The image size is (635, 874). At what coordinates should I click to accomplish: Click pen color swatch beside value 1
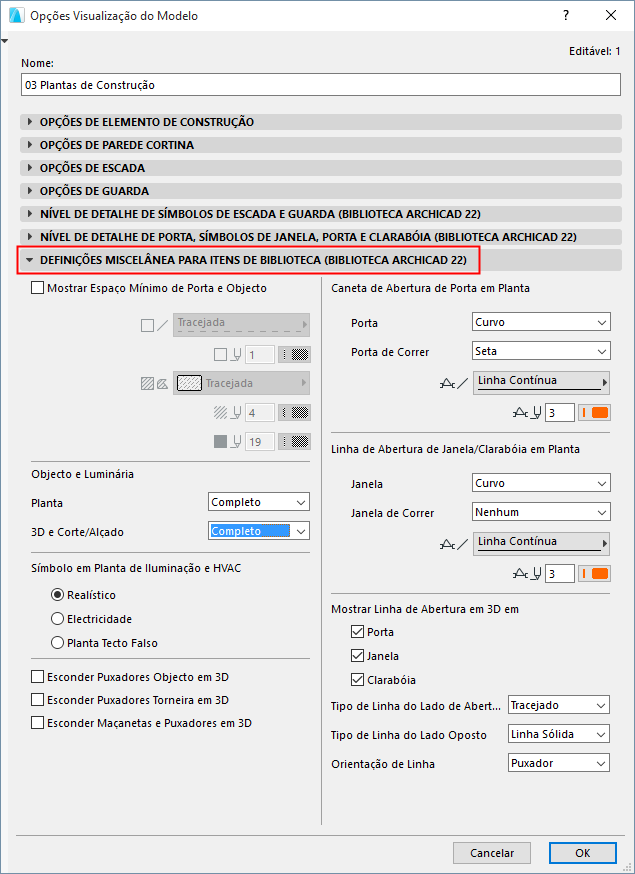pos(294,355)
